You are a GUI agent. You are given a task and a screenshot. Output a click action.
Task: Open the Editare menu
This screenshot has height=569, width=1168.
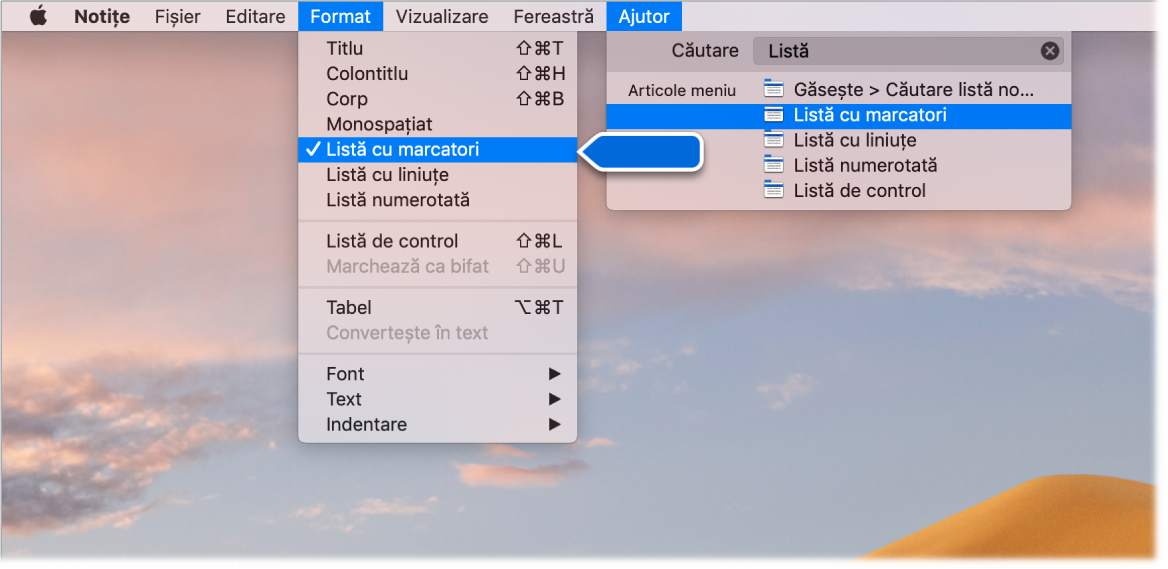coord(256,16)
